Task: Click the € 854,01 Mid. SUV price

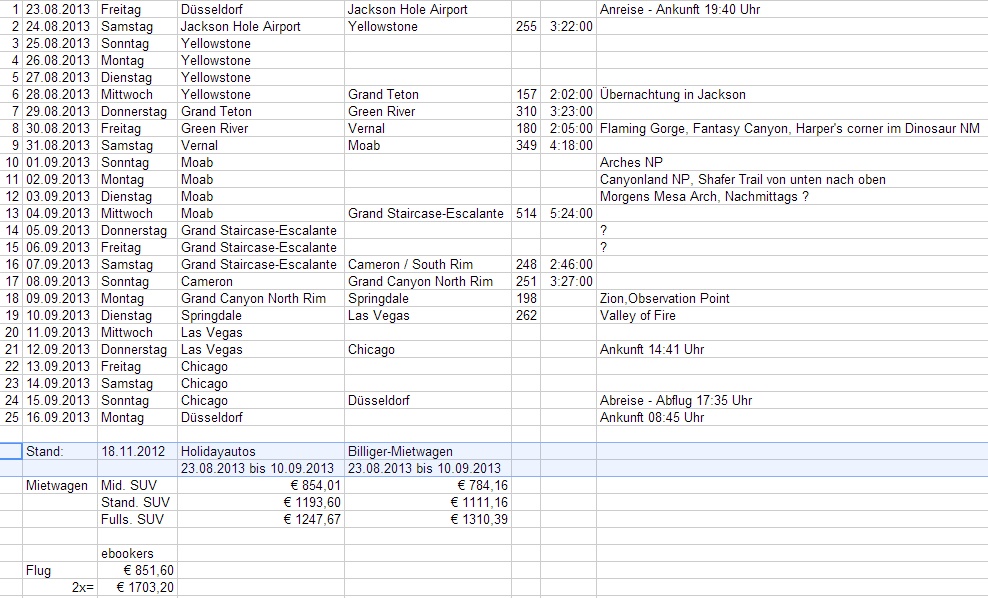Action: pyautogui.click(x=312, y=485)
